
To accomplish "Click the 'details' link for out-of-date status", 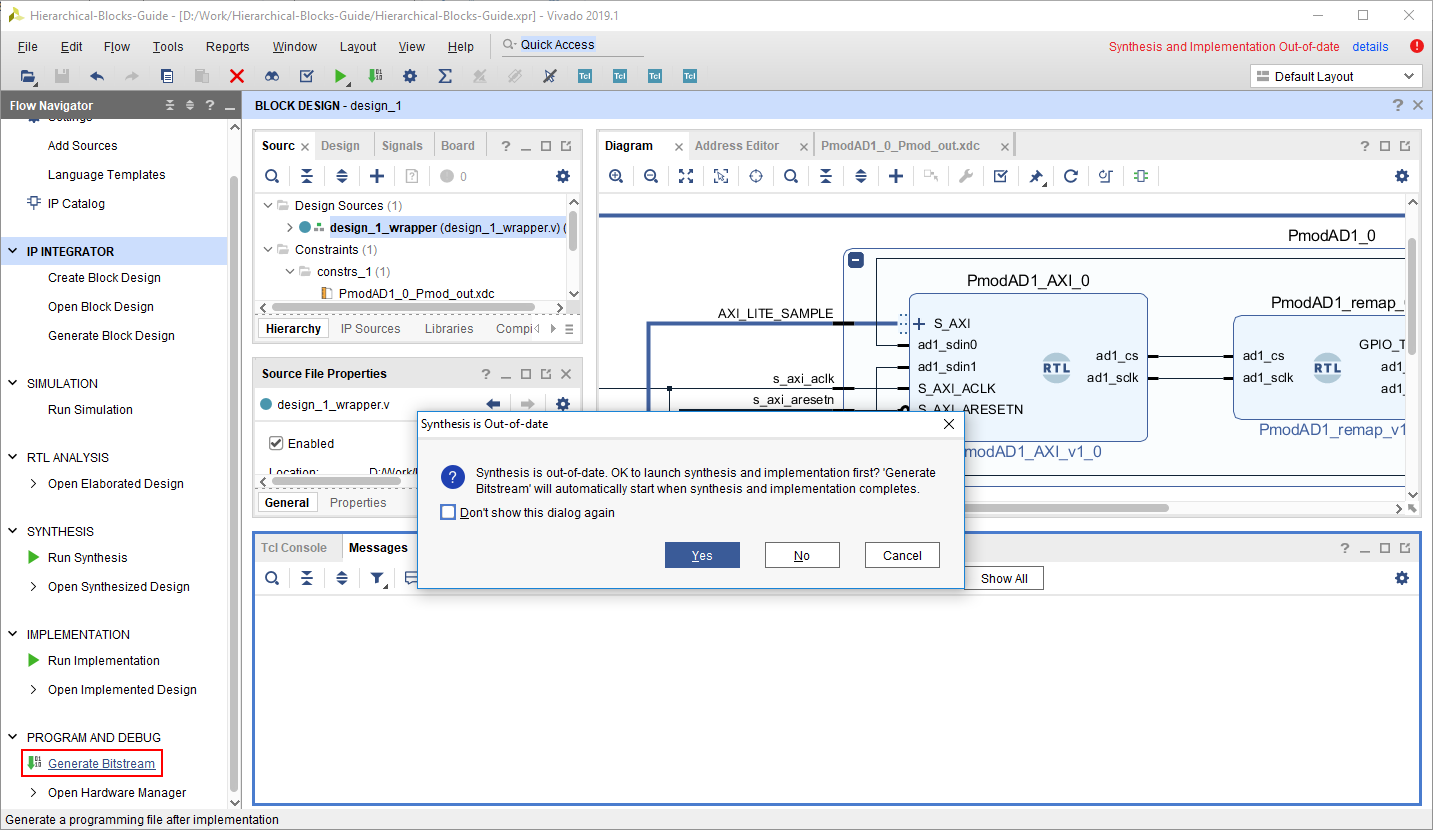I will (x=1370, y=47).
